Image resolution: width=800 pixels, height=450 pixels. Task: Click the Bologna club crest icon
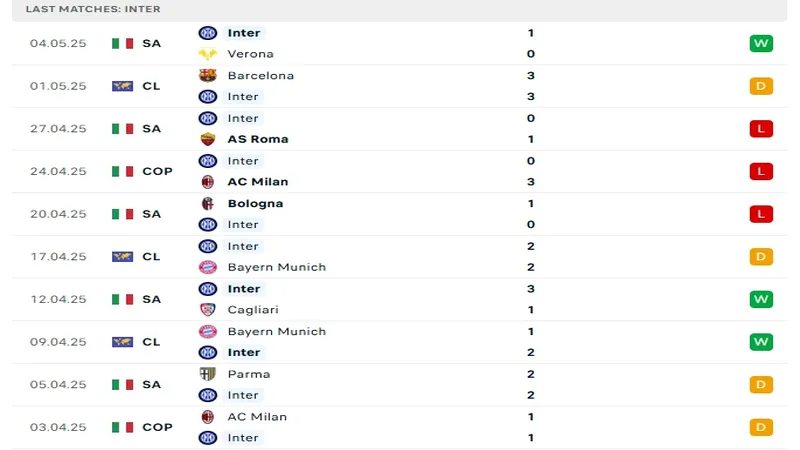(207, 203)
